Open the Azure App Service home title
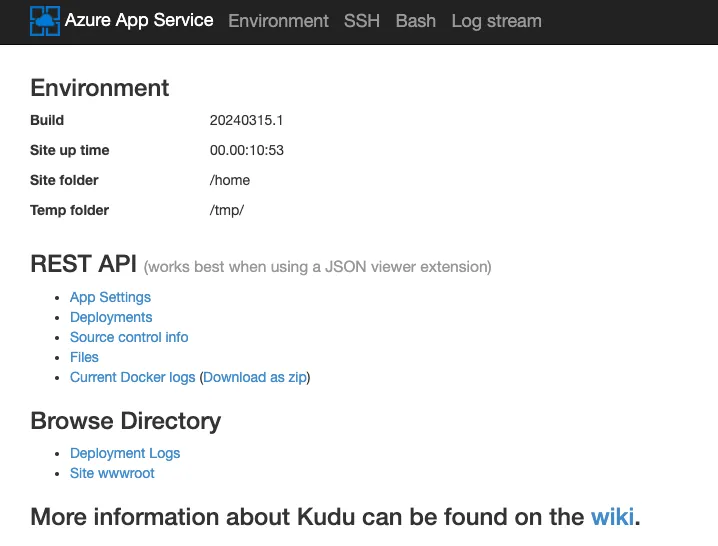Screen dimensions: 718x546 [139, 20]
